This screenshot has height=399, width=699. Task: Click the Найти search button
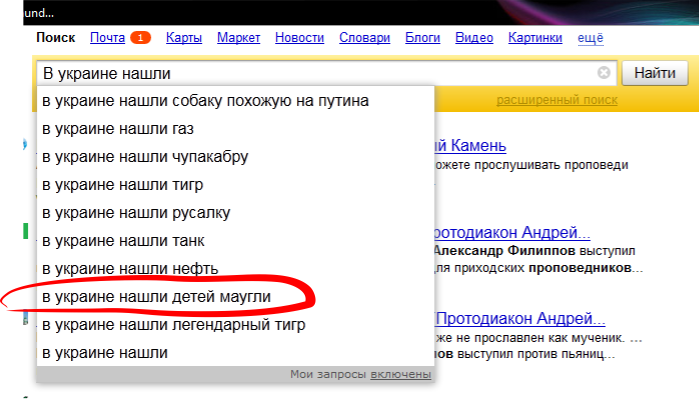click(655, 73)
